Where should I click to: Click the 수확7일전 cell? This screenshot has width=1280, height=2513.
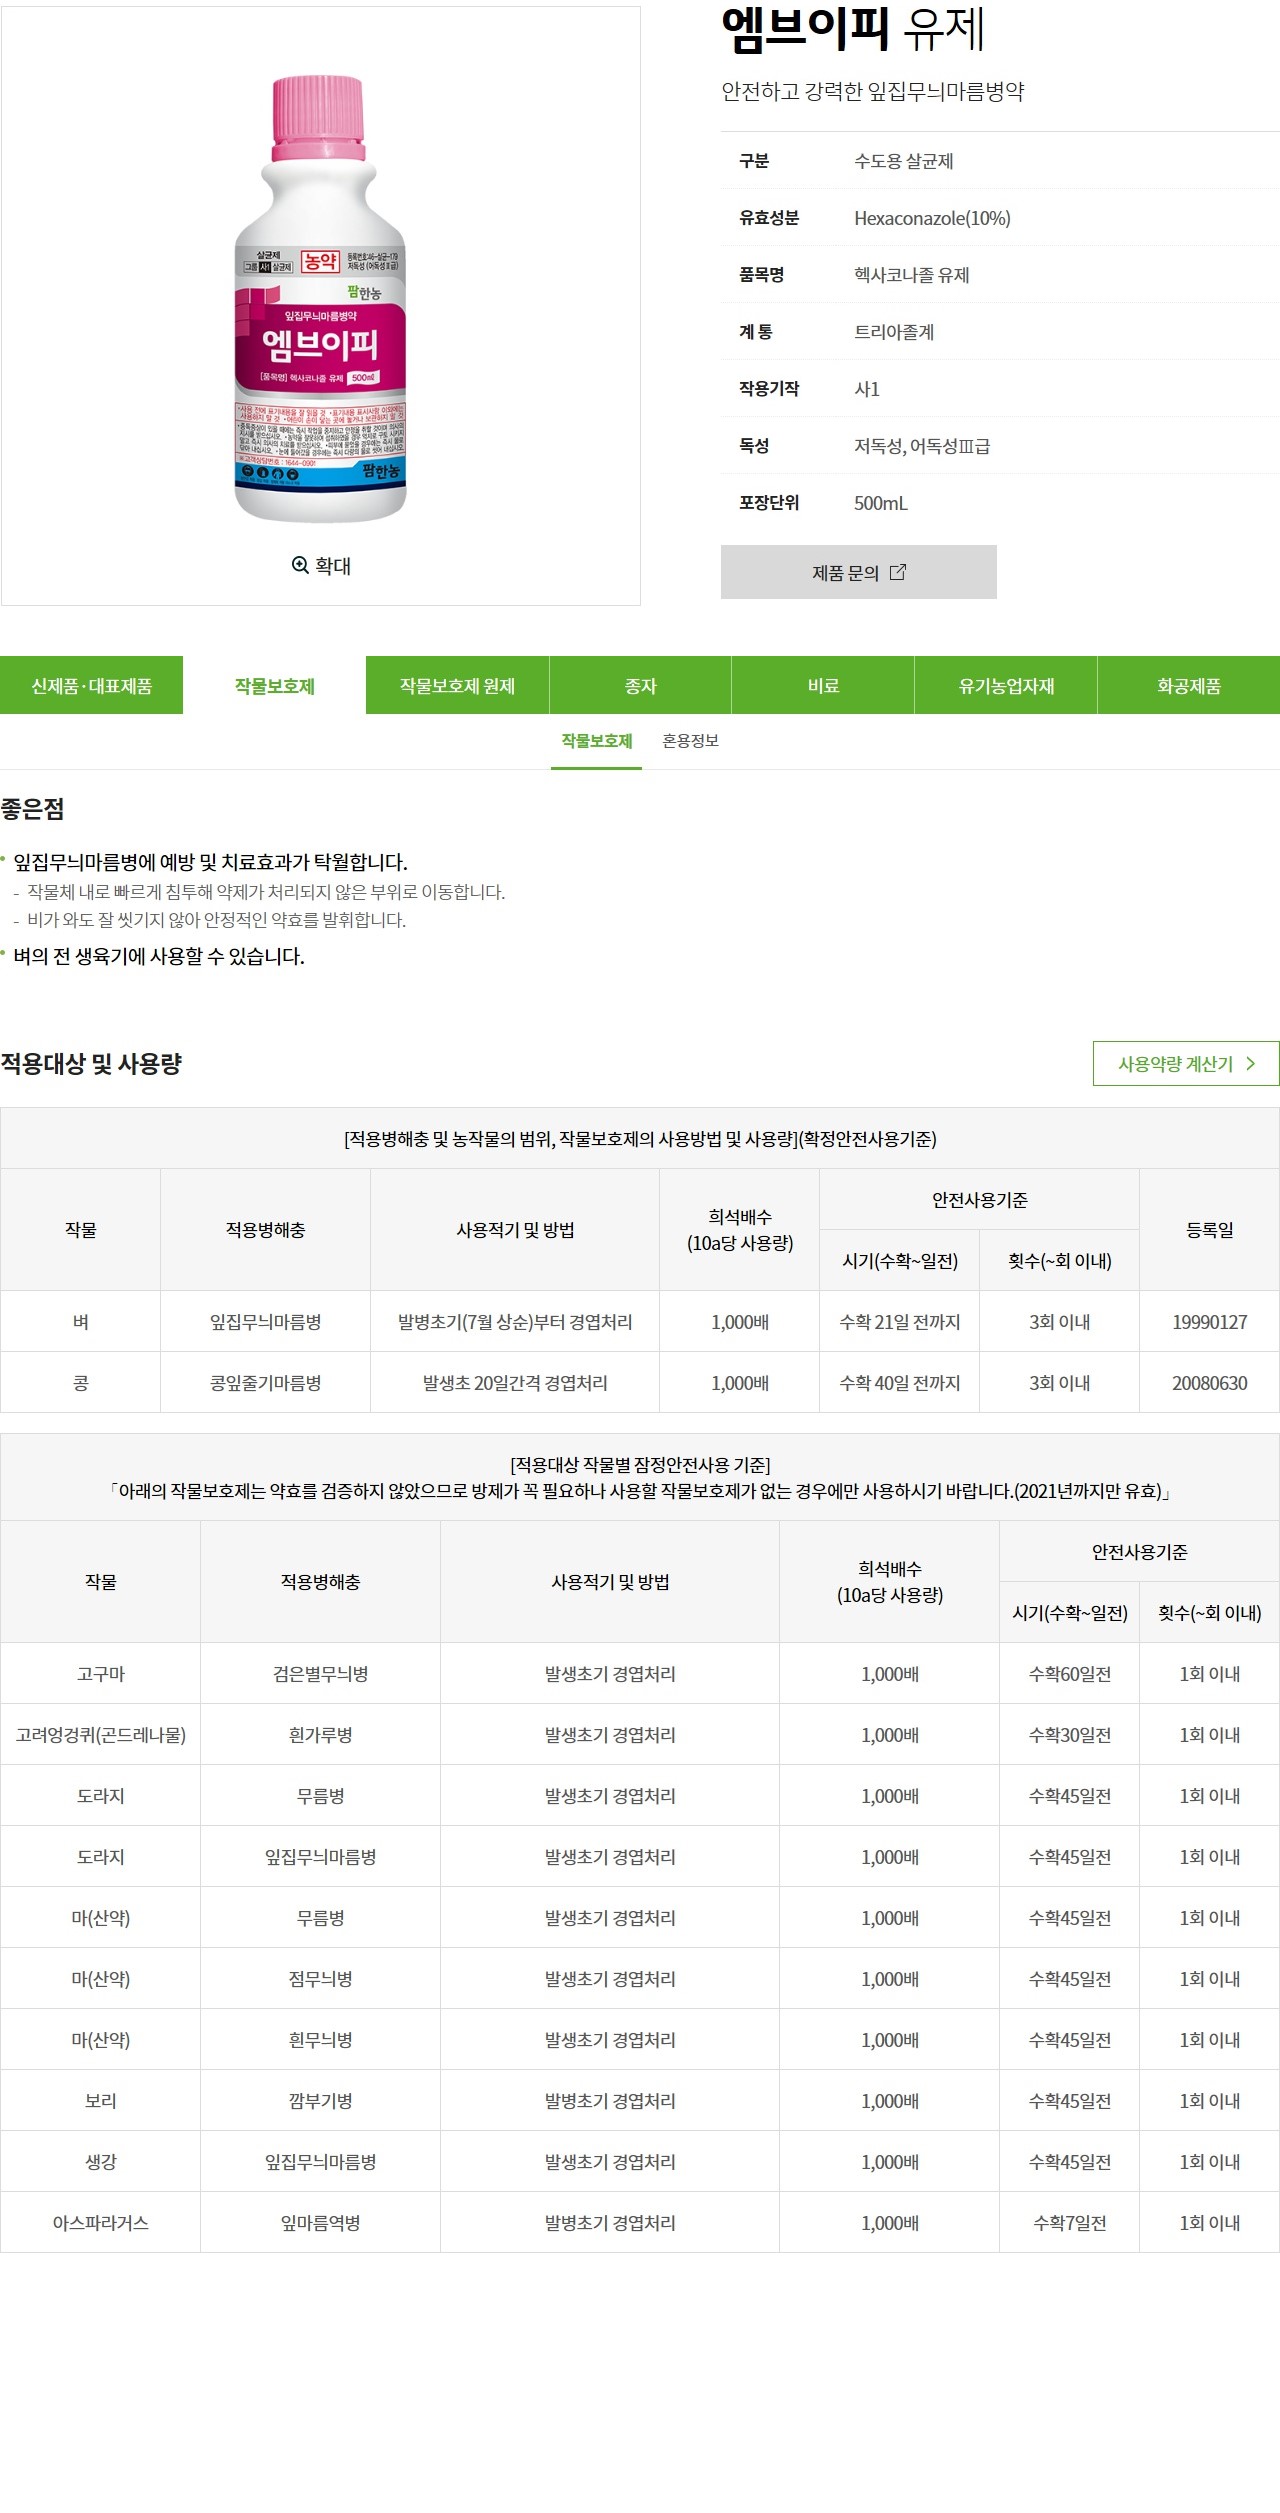pyautogui.click(x=1069, y=2223)
